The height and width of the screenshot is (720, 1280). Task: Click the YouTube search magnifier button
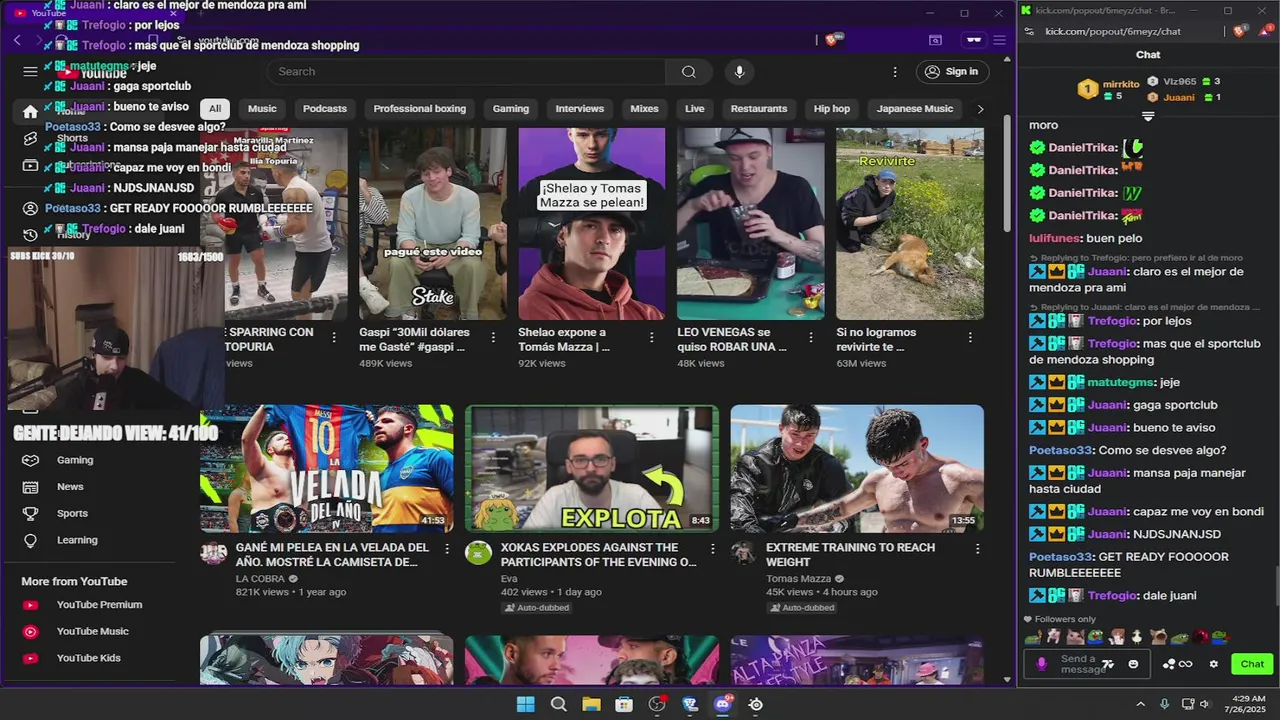pyautogui.click(x=689, y=72)
